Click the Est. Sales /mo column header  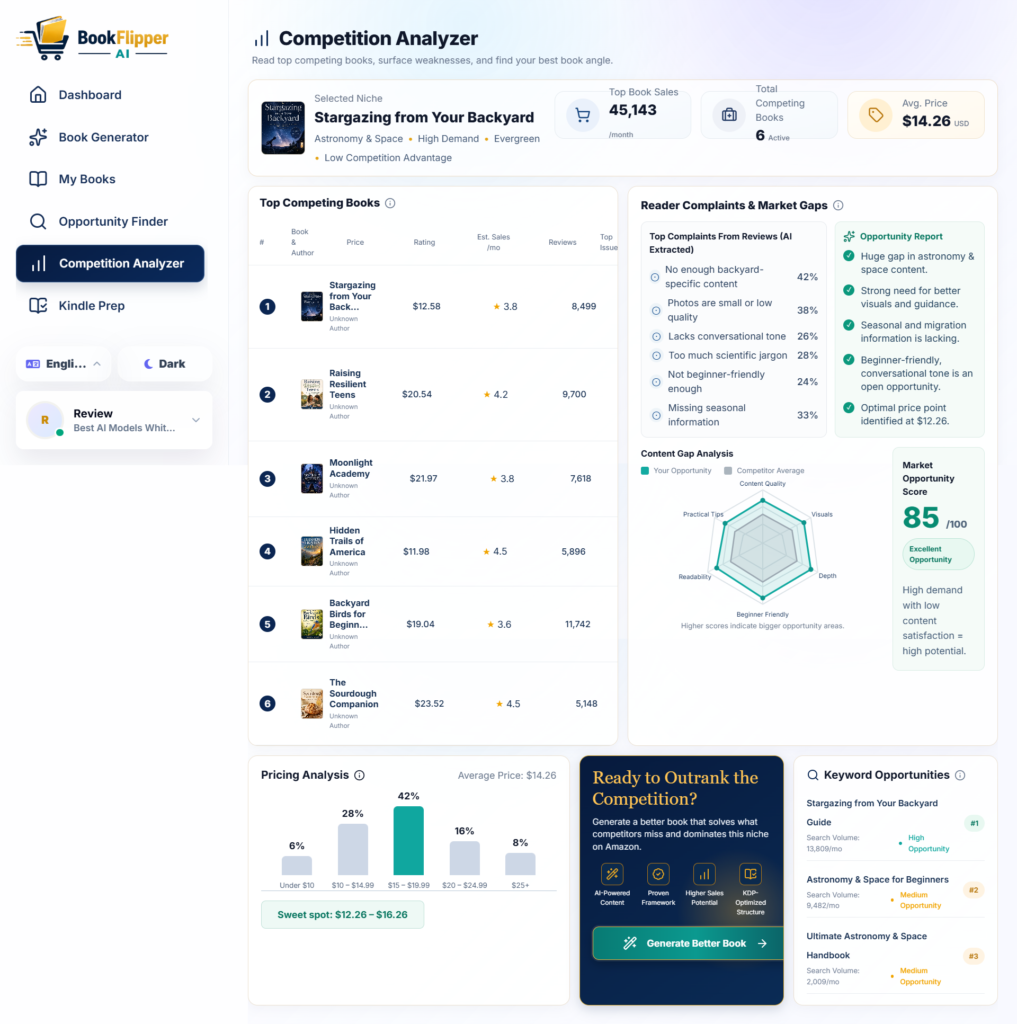[x=493, y=242]
